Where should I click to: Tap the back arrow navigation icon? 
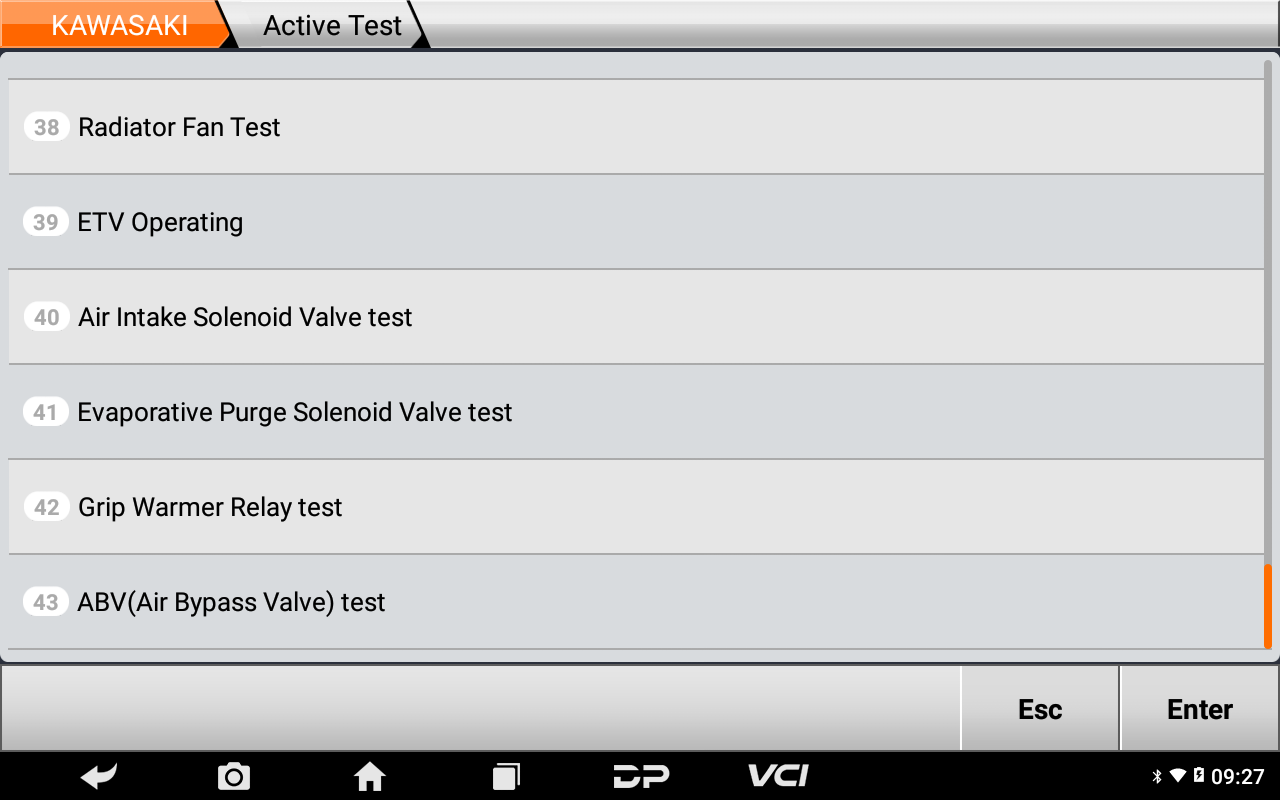(x=99, y=776)
